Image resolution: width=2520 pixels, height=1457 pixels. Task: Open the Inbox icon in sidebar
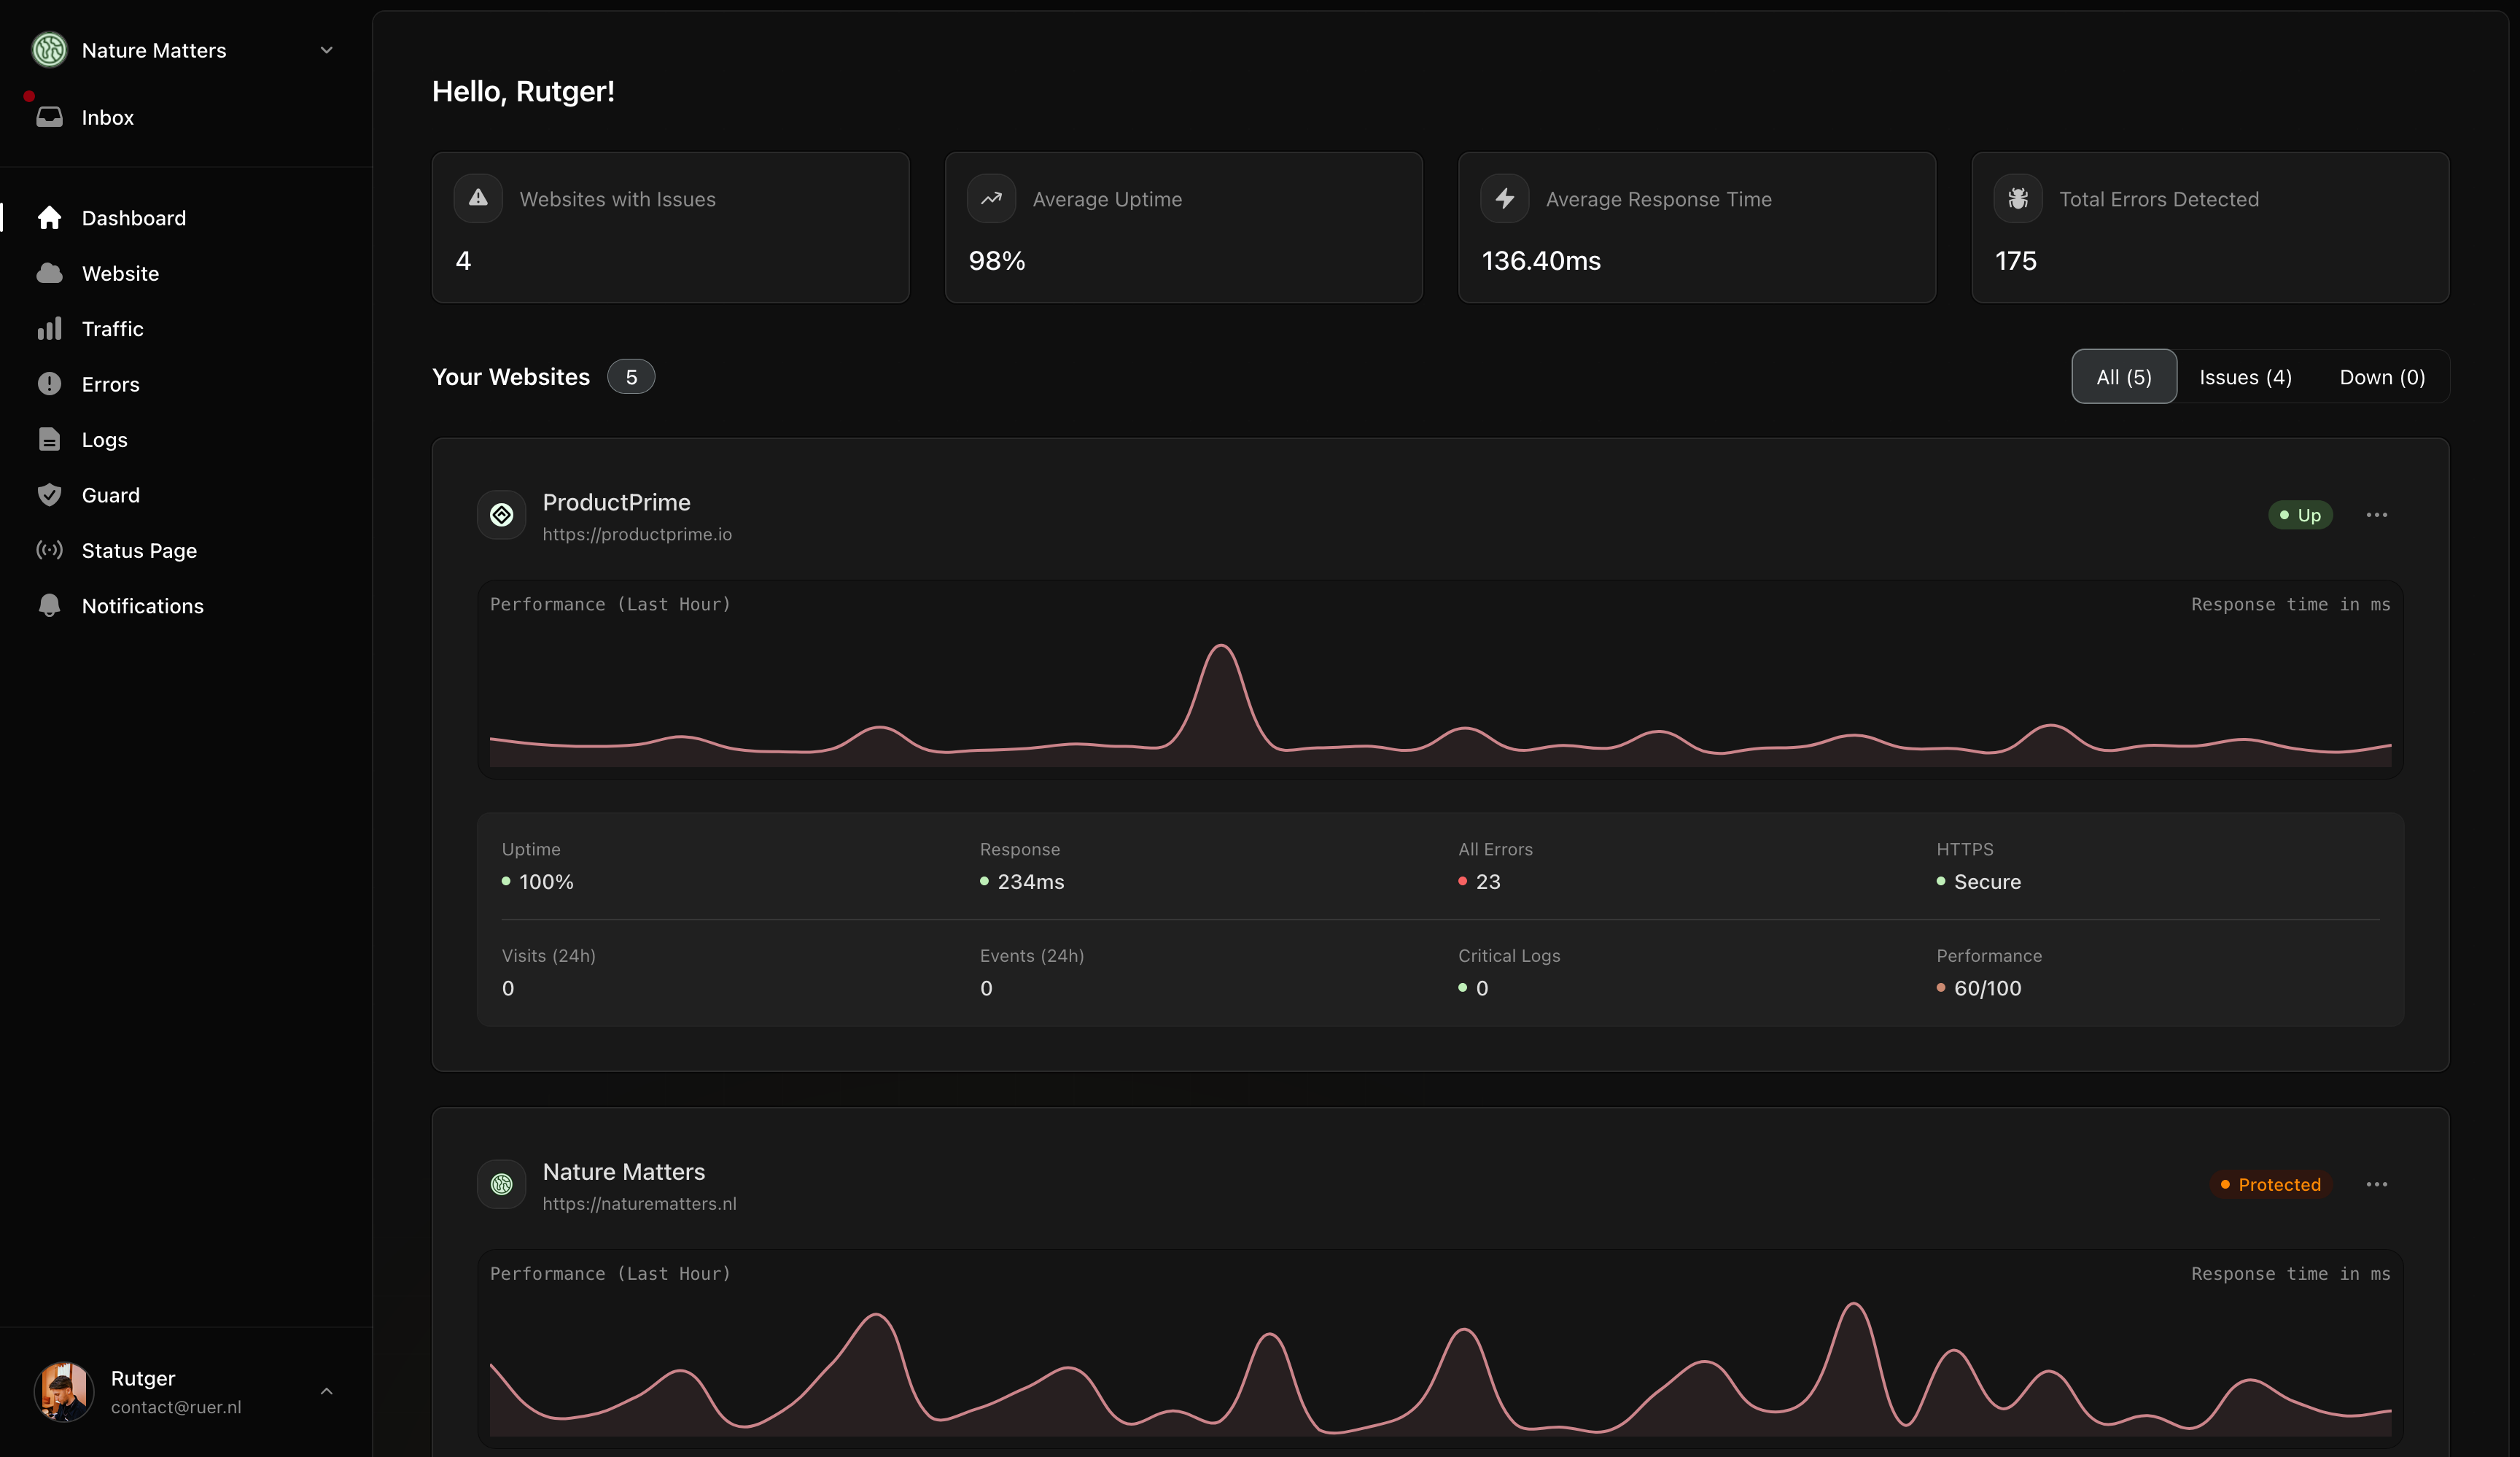49,117
